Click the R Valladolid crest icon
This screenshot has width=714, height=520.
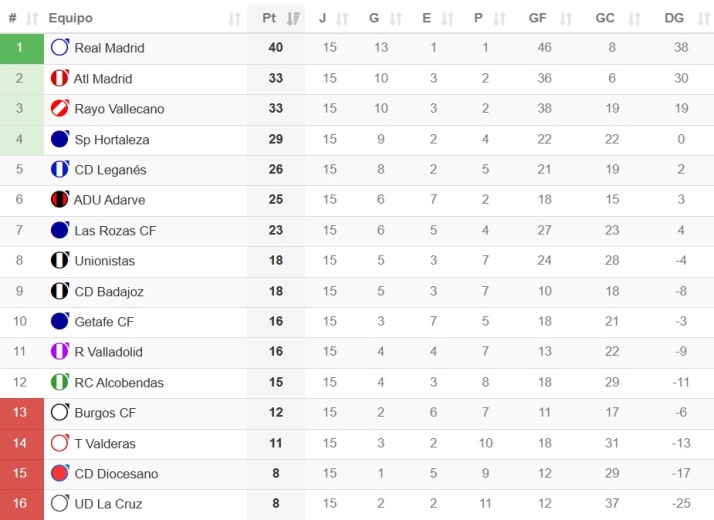point(60,352)
